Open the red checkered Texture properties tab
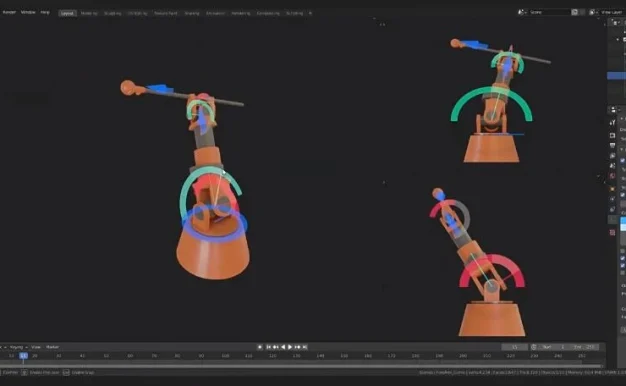 [x=612, y=233]
